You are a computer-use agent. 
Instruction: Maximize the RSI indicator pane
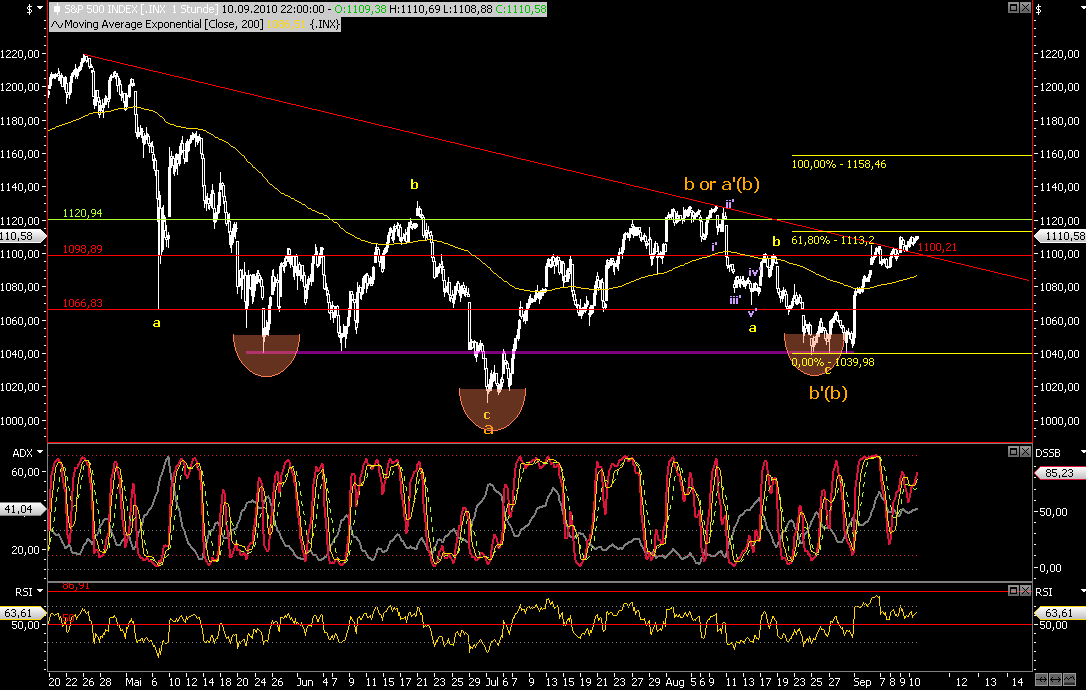[x=1013, y=590]
